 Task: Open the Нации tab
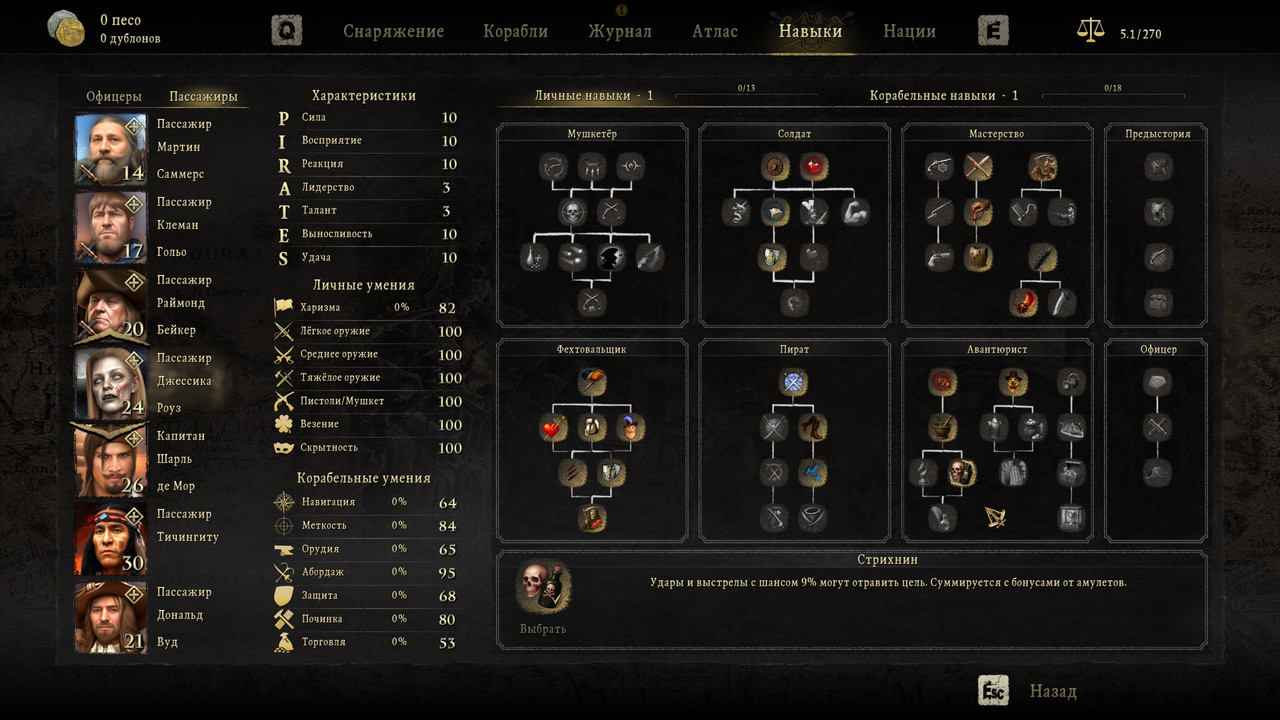[909, 31]
